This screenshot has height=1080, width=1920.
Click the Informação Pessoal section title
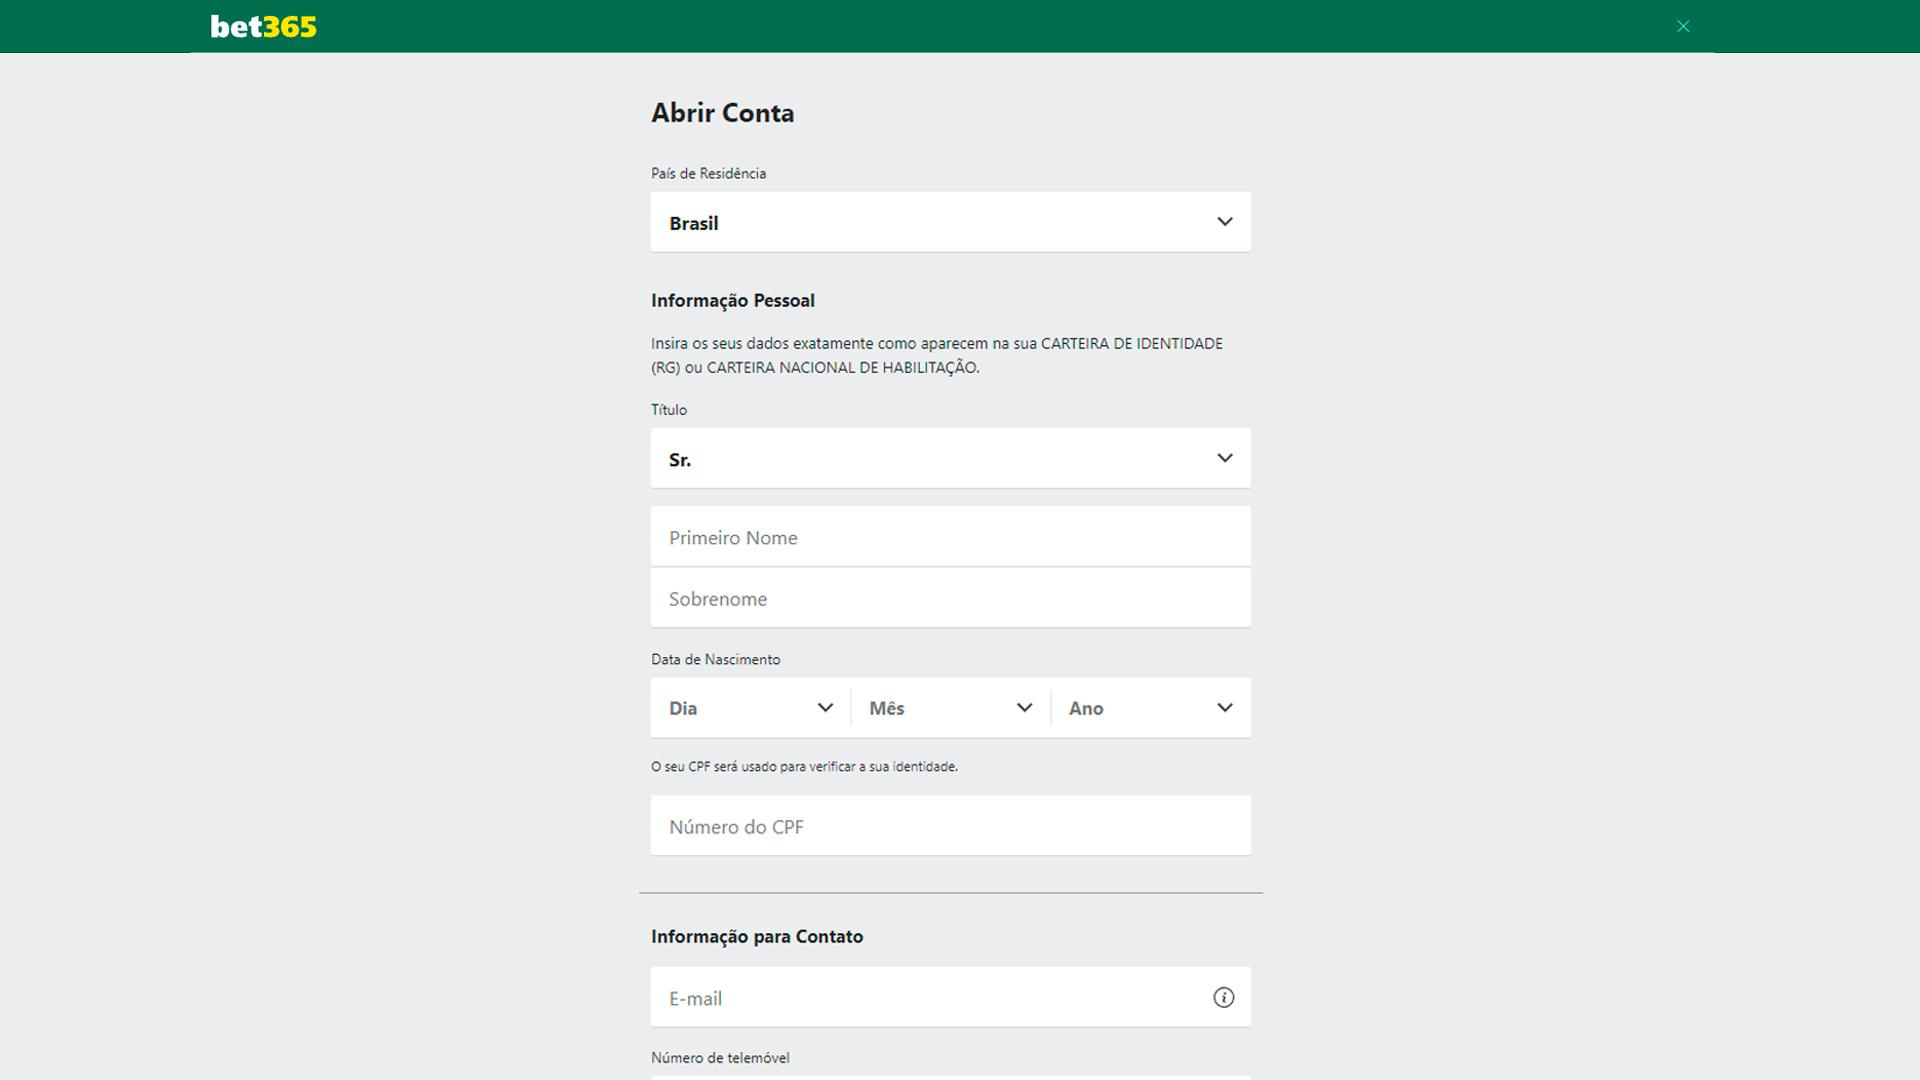pyautogui.click(x=733, y=301)
